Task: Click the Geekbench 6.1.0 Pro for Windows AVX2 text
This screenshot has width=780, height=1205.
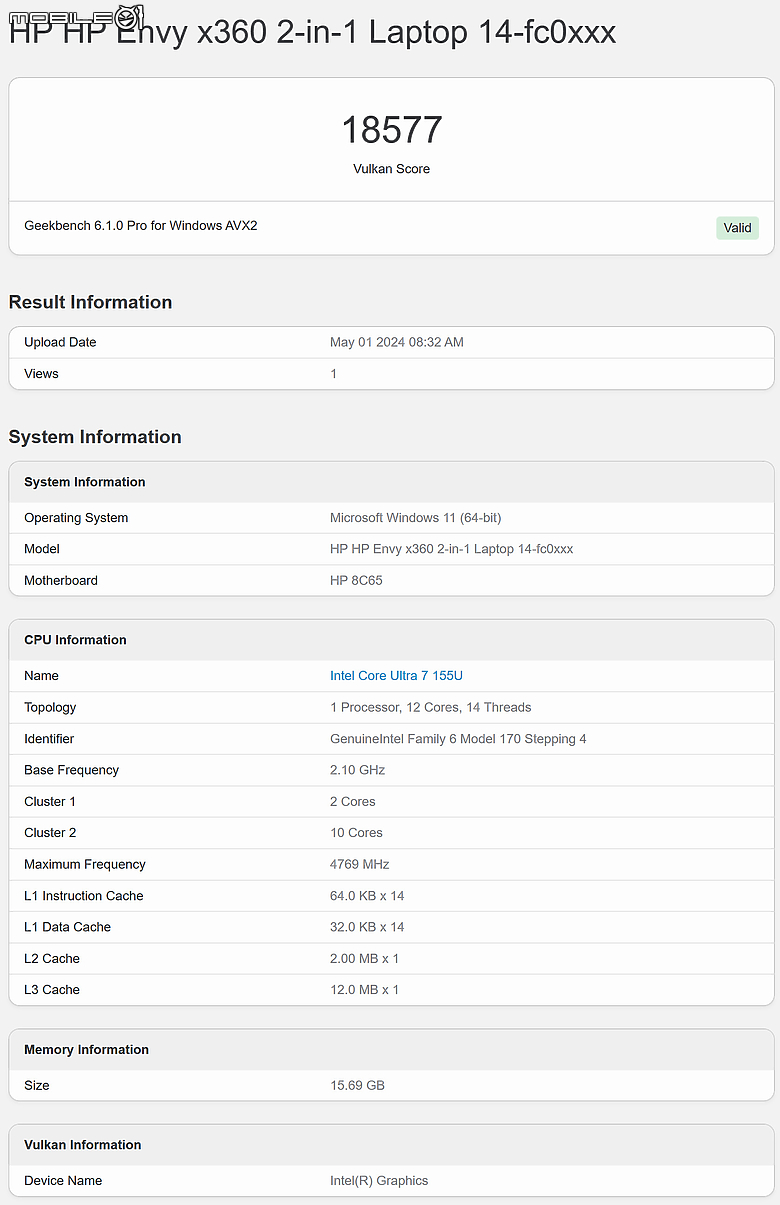Action: pos(141,226)
